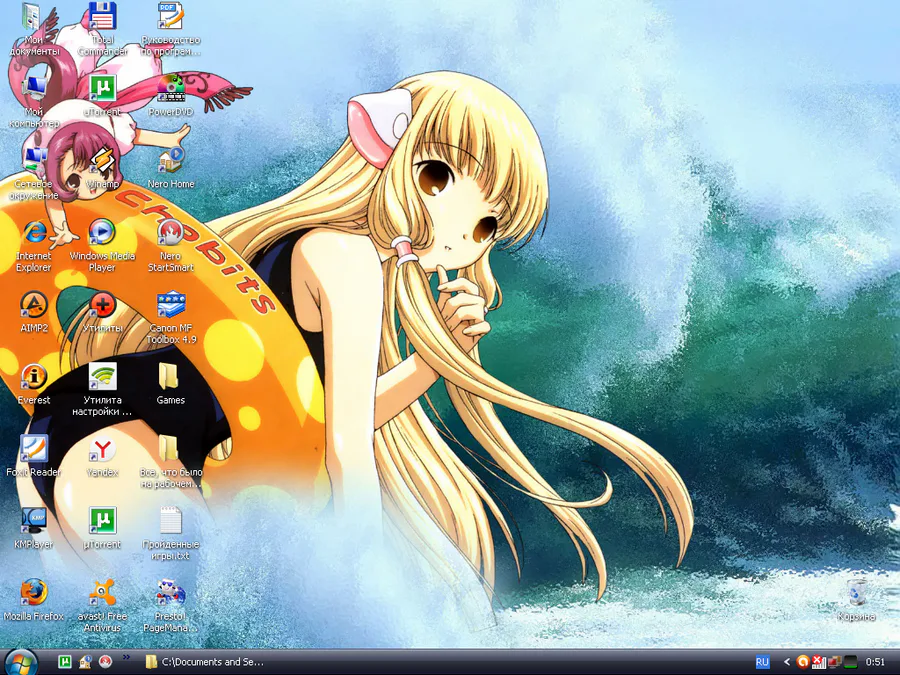Click the orange avast tray icon
This screenshot has width=900, height=675.
pyautogui.click(x=803, y=662)
